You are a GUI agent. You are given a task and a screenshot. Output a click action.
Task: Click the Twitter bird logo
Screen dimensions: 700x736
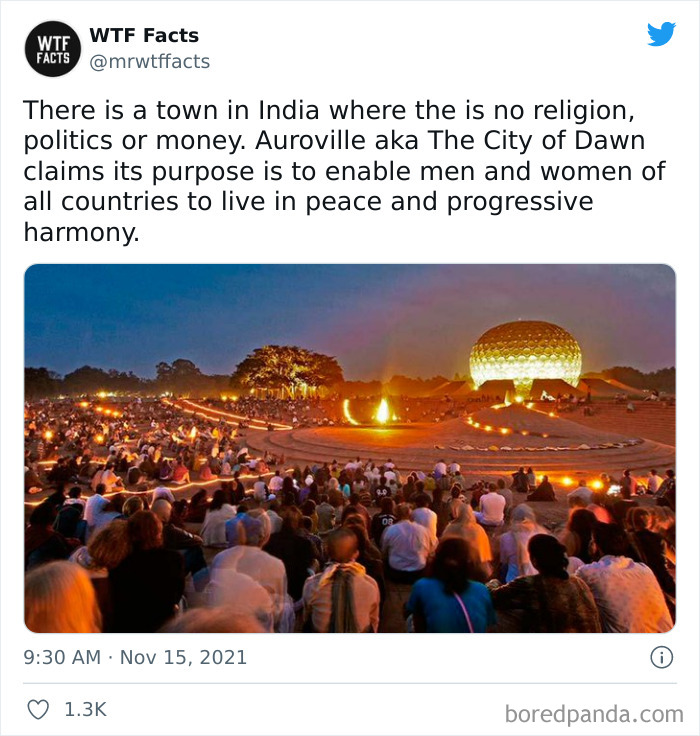[661, 34]
